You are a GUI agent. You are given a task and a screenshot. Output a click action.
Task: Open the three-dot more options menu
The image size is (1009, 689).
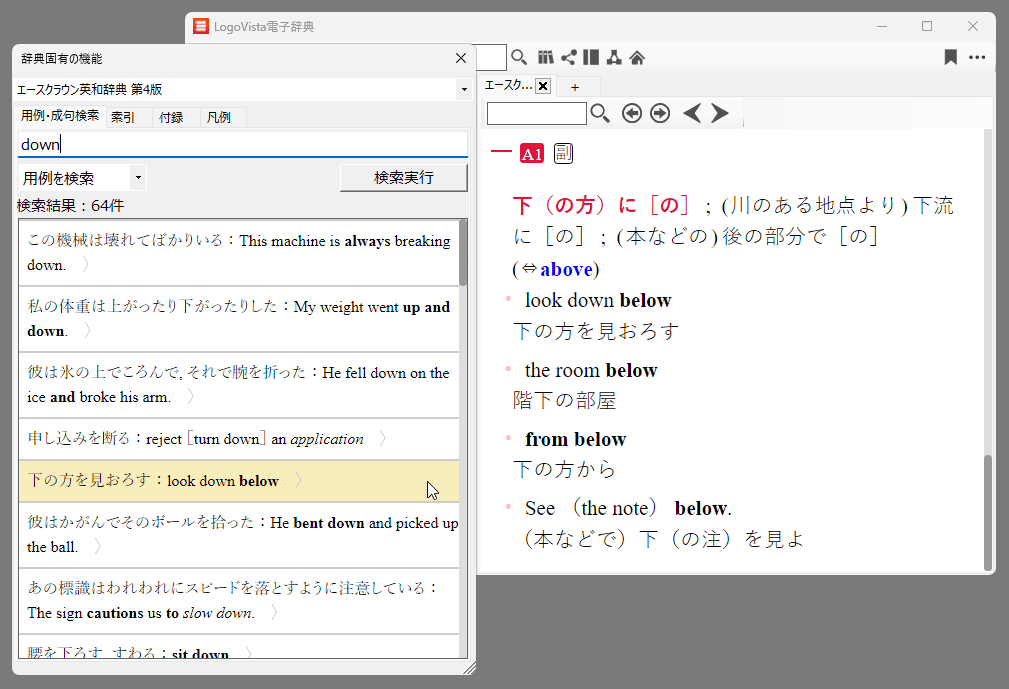(977, 57)
